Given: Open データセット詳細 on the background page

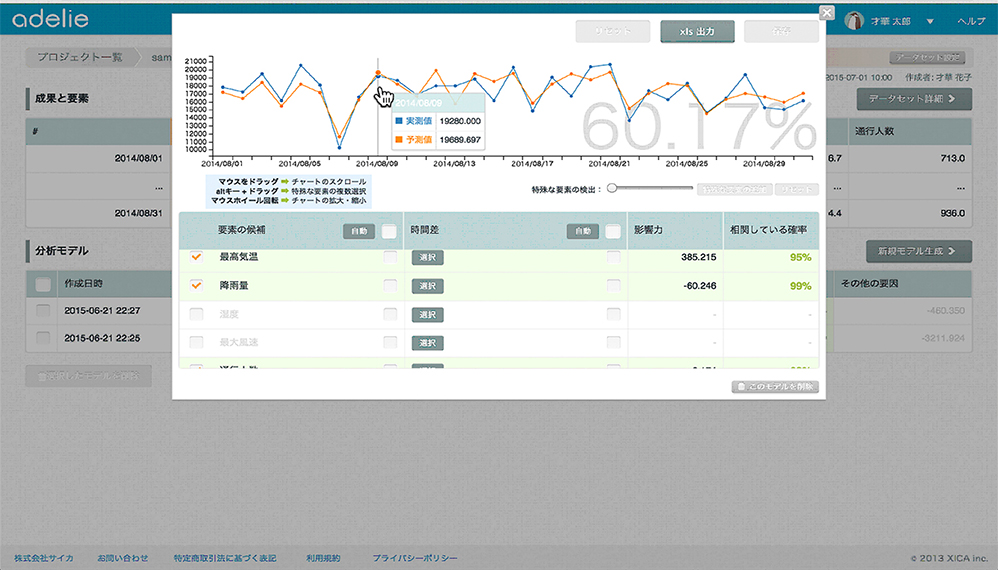Looking at the screenshot, I should tap(914, 99).
